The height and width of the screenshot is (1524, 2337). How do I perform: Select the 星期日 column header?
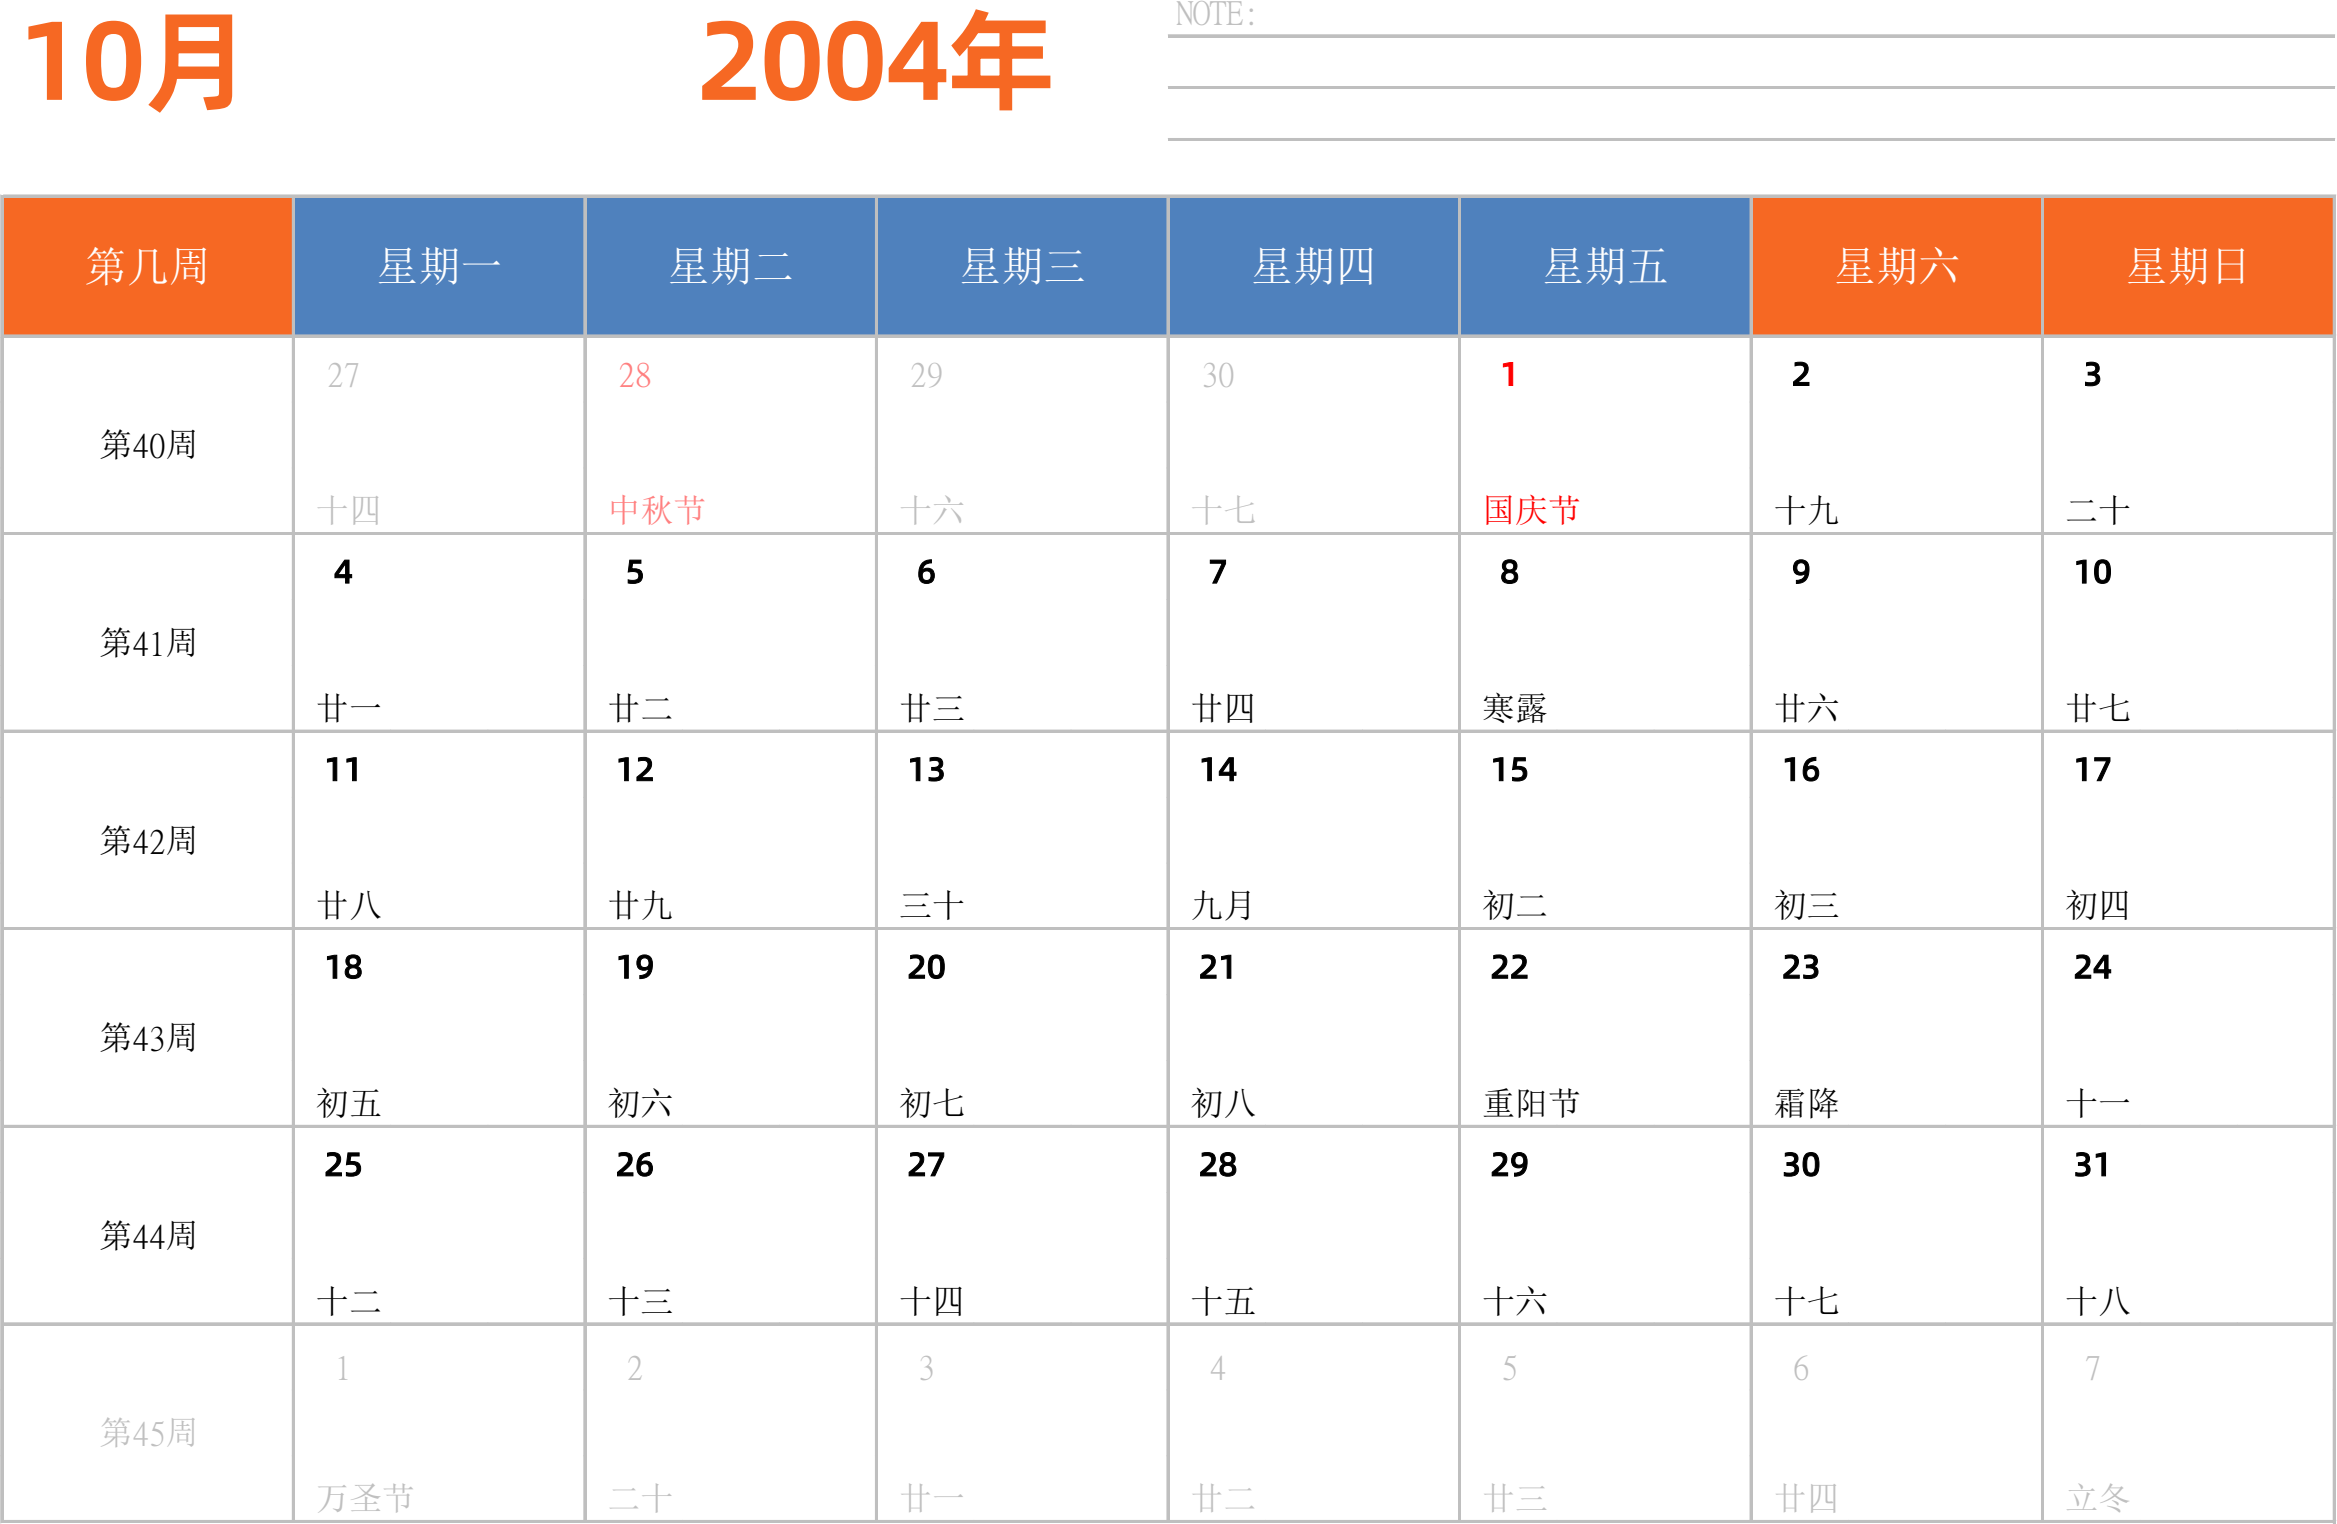pos(2188,266)
